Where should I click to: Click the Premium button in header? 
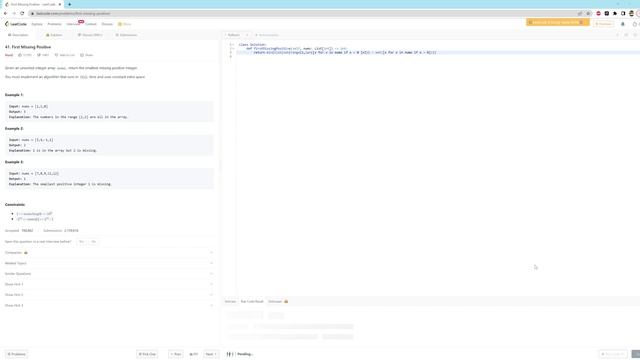604,24
